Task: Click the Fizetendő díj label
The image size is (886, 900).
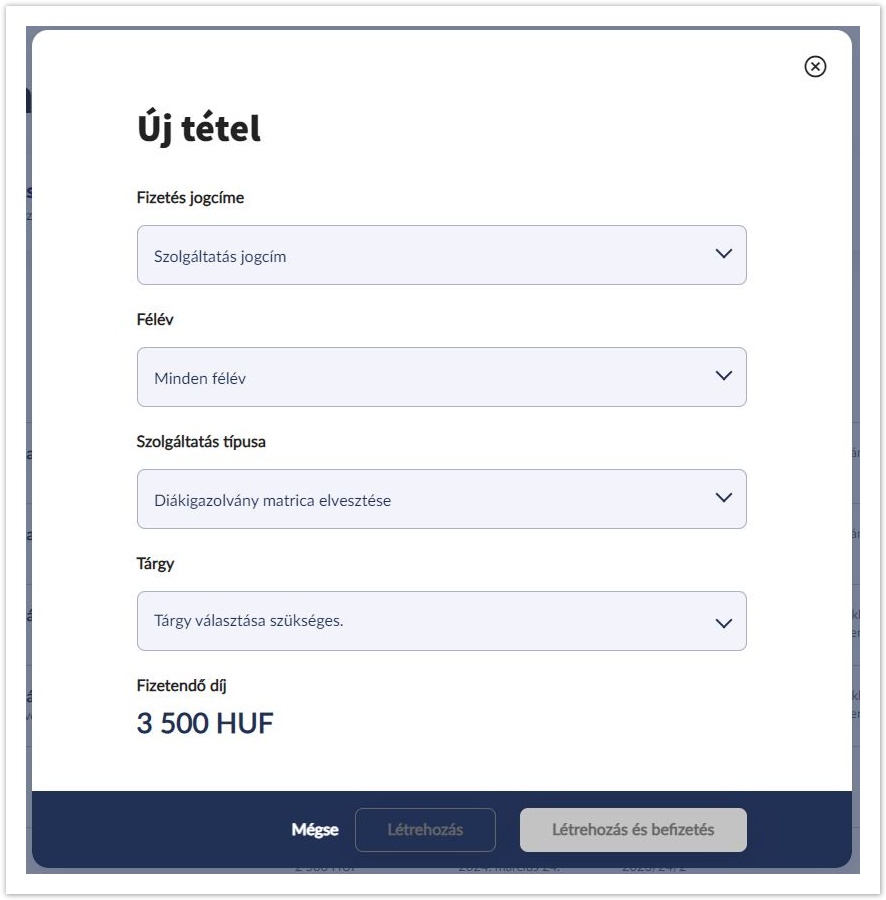Action: coord(182,685)
